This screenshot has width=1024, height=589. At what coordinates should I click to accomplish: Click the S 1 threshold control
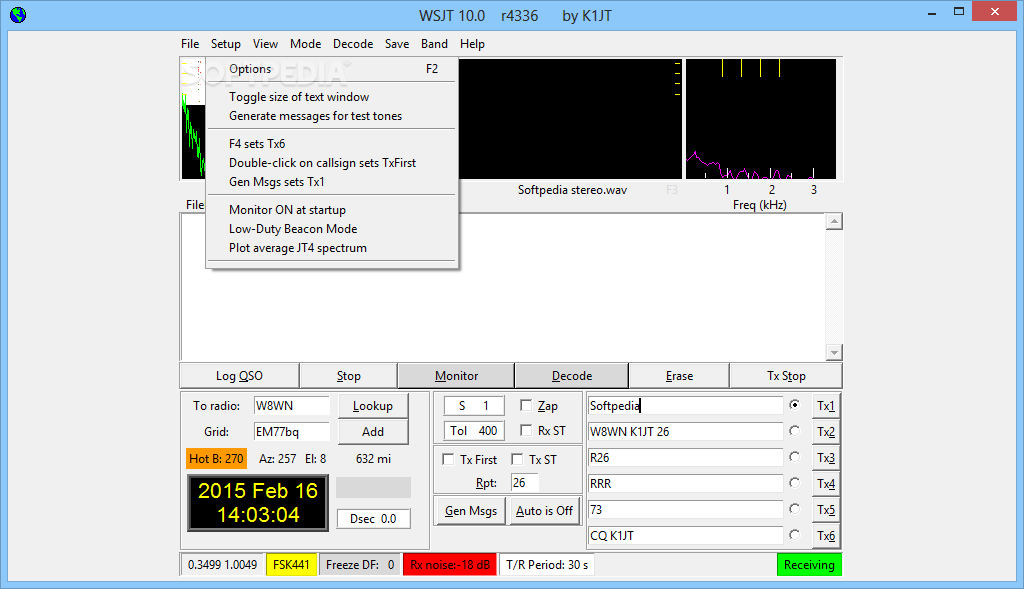pyautogui.click(x=473, y=406)
